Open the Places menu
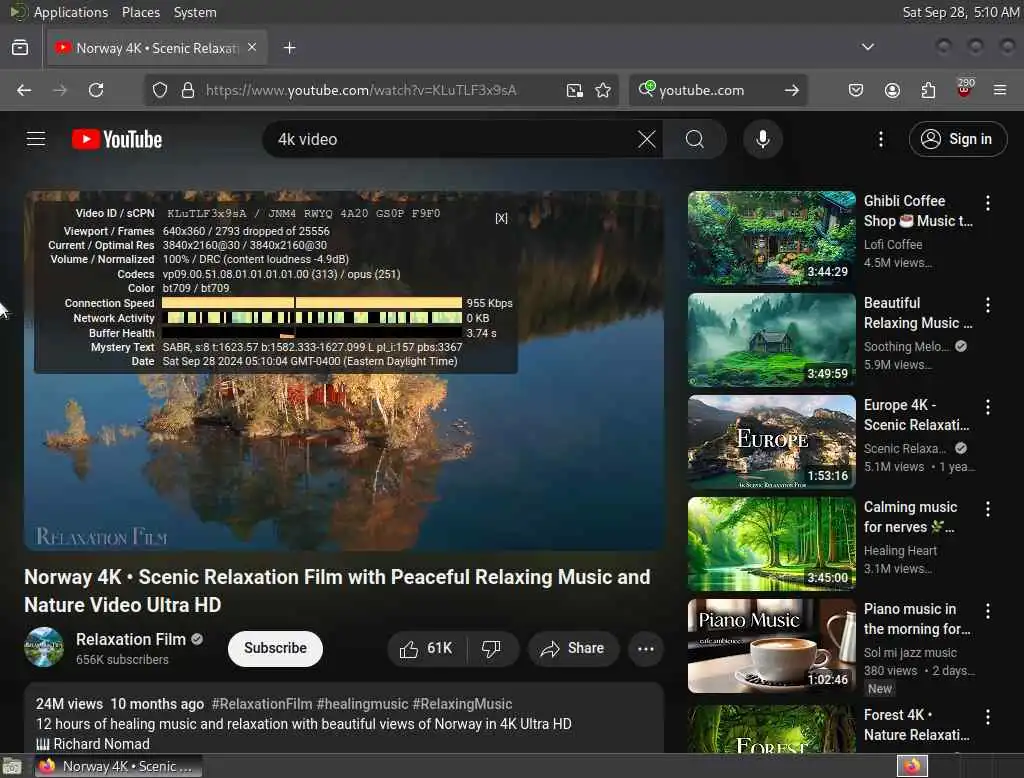 click(x=140, y=12)
